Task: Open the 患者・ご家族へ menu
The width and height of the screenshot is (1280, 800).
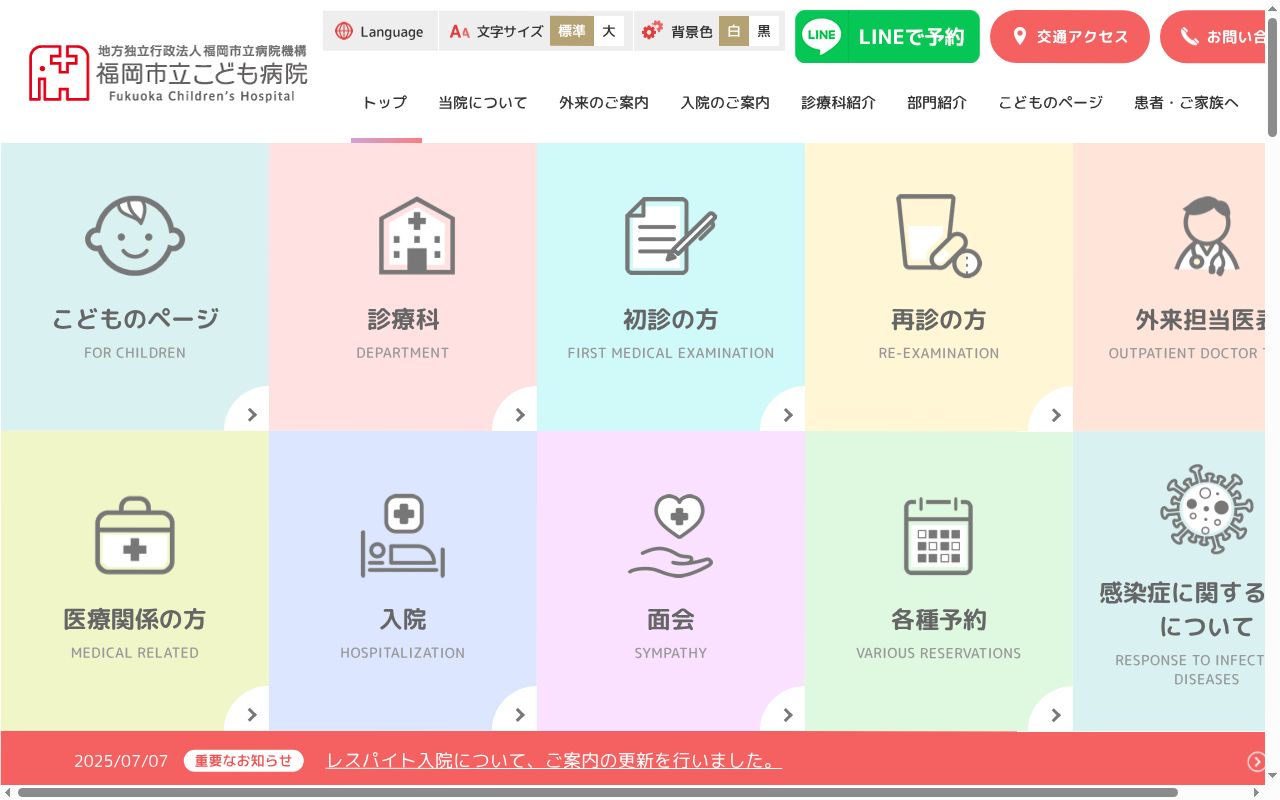Action: (x=1186, y=102)
